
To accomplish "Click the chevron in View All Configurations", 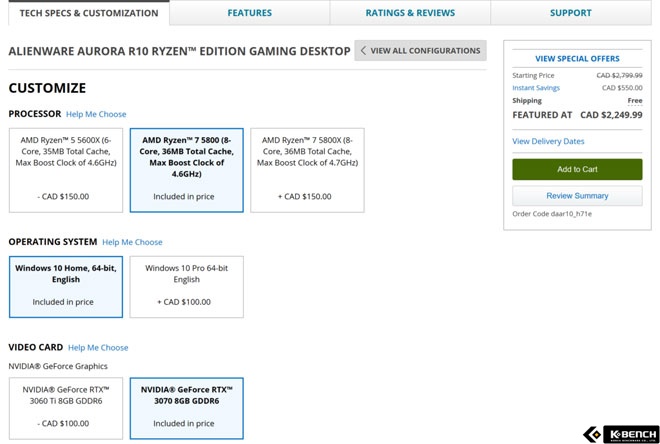I will coord(363,51).
